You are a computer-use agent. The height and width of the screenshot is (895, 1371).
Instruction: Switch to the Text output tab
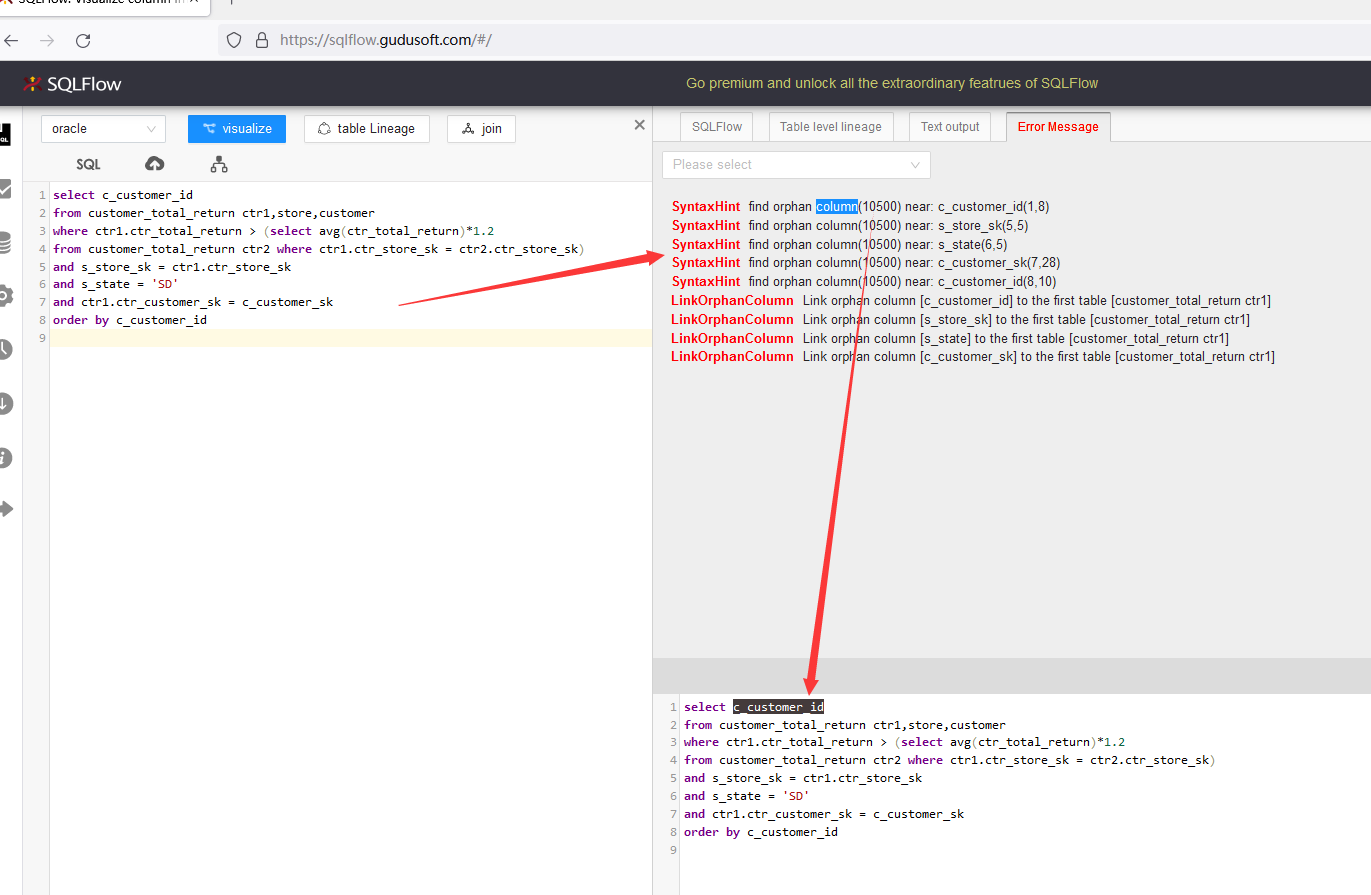(x=948, y=126)
